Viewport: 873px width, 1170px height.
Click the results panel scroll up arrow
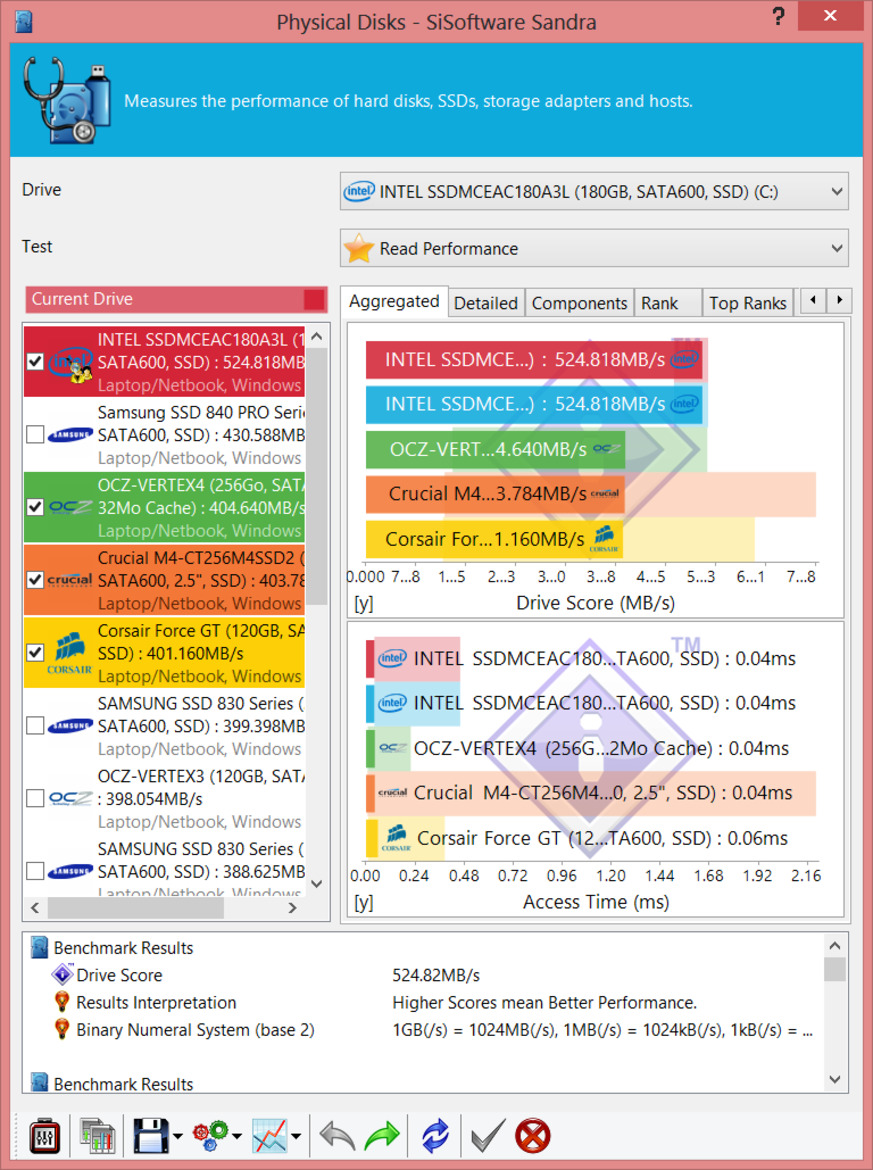(x=835, y=946)
